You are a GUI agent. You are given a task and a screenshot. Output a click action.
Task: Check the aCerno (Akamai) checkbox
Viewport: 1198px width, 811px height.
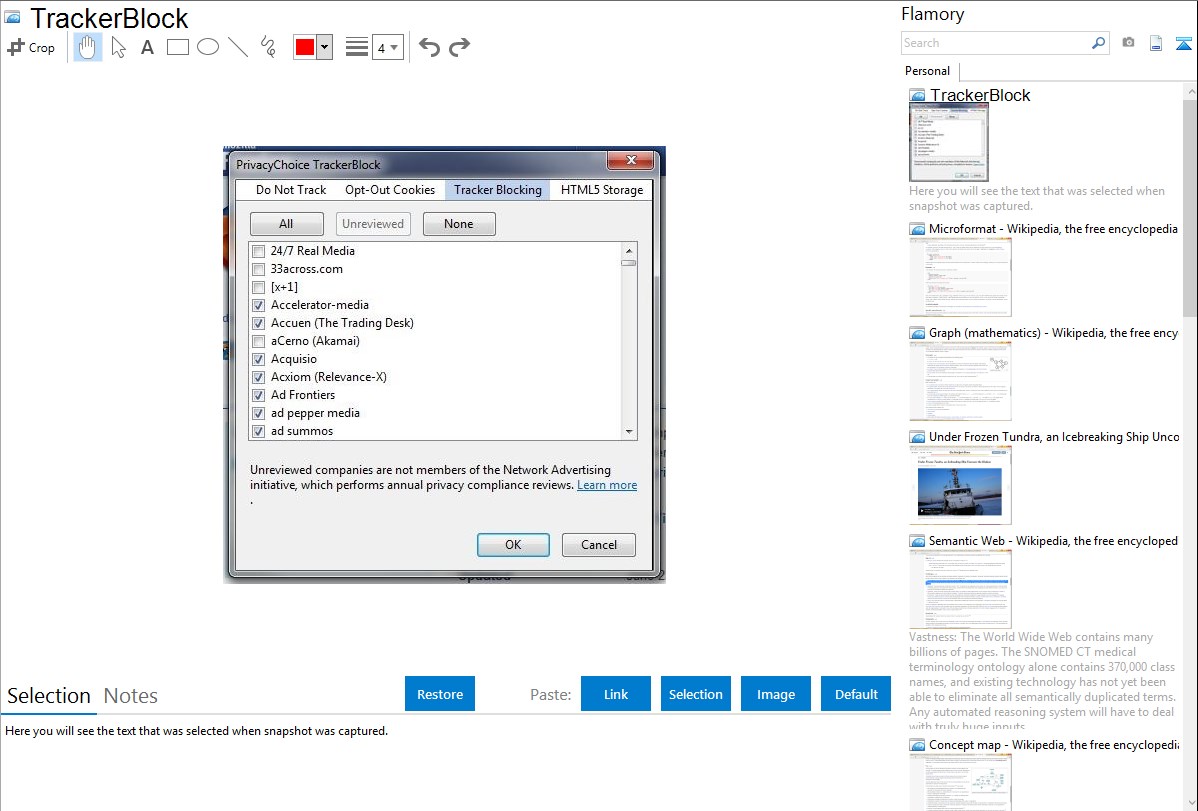click(259, 342)
